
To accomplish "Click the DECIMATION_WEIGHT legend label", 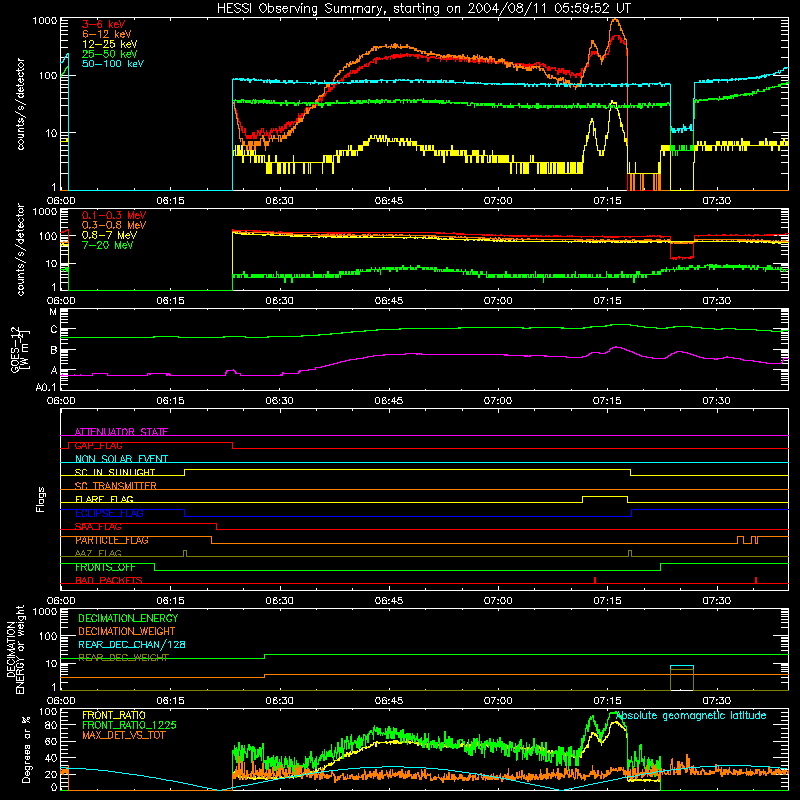I will pyautogui.click(x=127, y=631).
